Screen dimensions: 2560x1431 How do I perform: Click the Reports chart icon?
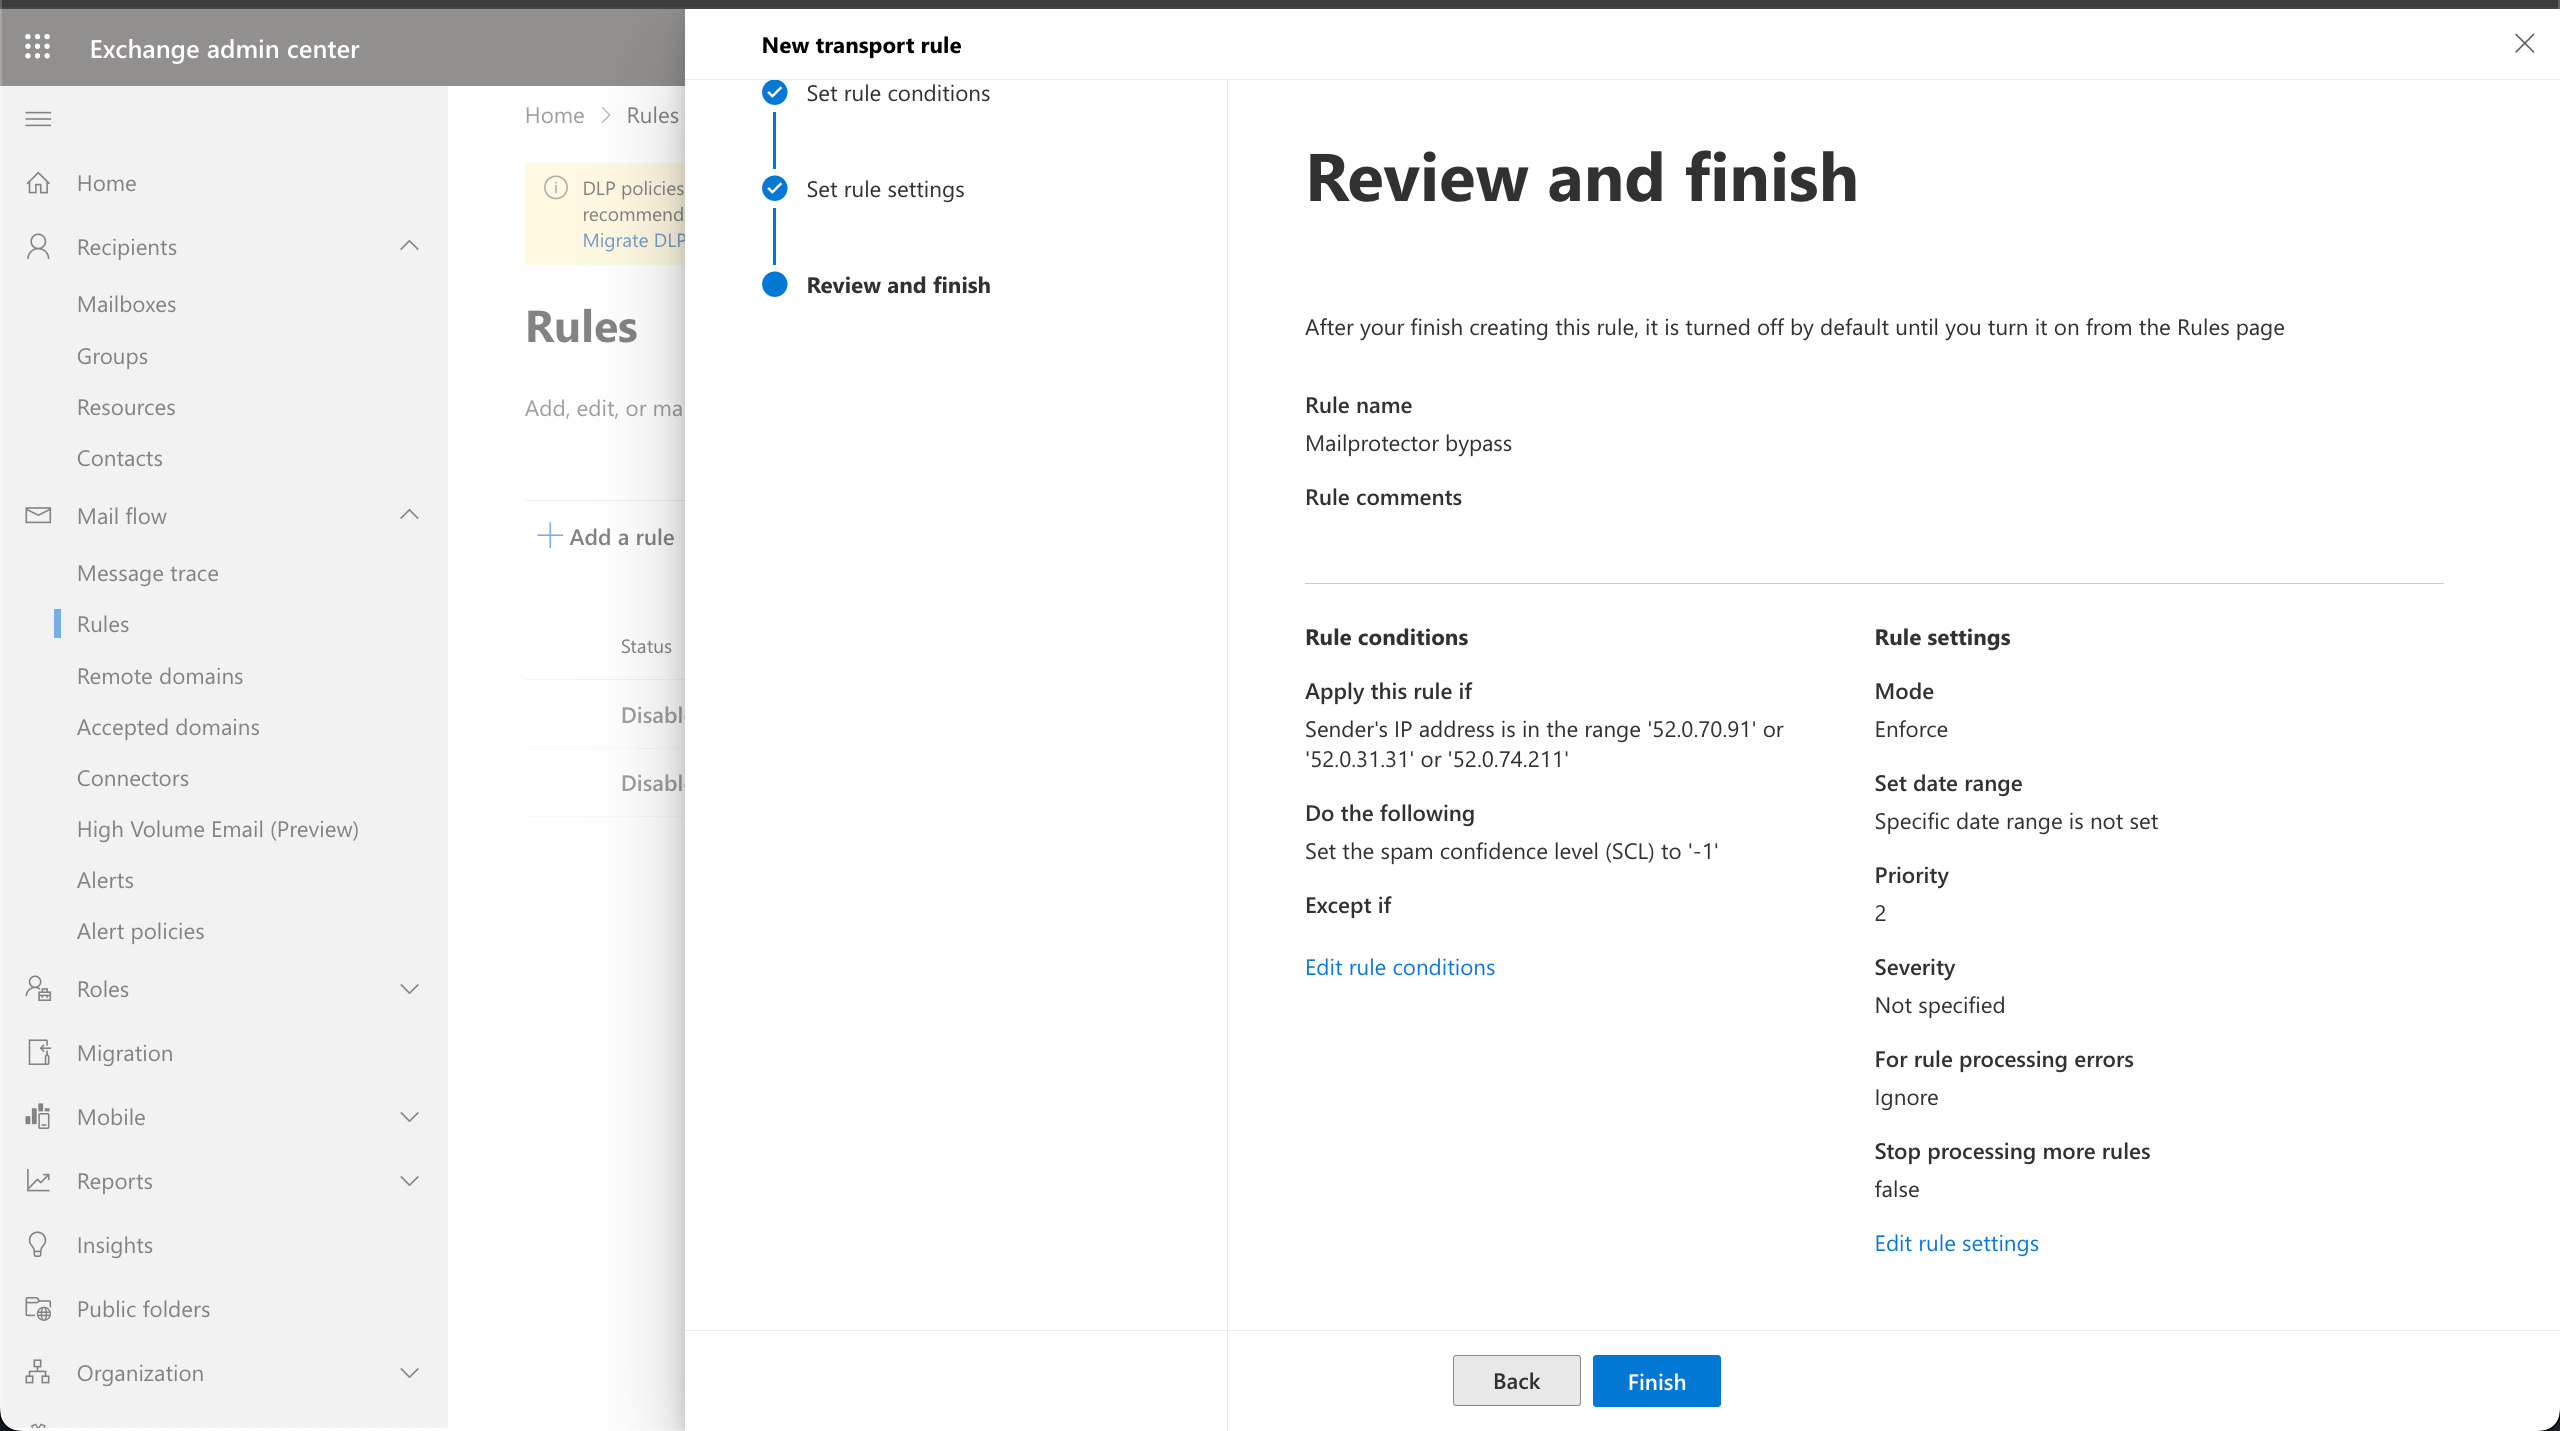click(x=38, y=1181)
